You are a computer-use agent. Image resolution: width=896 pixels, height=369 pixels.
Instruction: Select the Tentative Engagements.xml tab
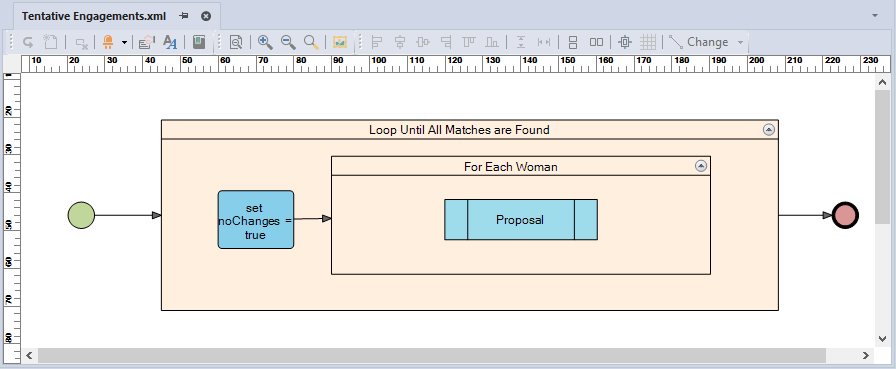point(94,16)
